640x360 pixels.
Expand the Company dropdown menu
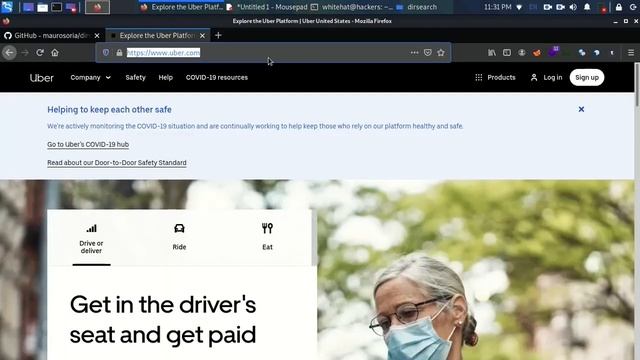coord(90,78)
